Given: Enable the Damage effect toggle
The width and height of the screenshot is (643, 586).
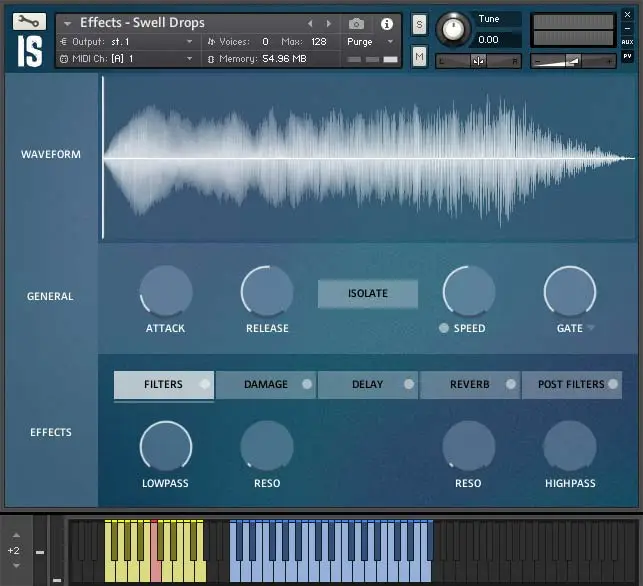Looking at the screenshot, I should coord(307,384).
